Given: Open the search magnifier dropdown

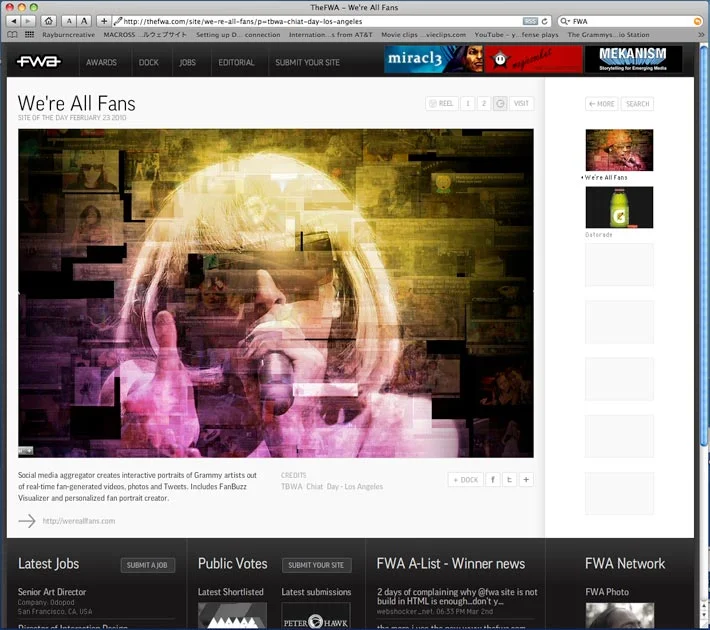Looking at the screenshot, I should [x=565, y=21].
